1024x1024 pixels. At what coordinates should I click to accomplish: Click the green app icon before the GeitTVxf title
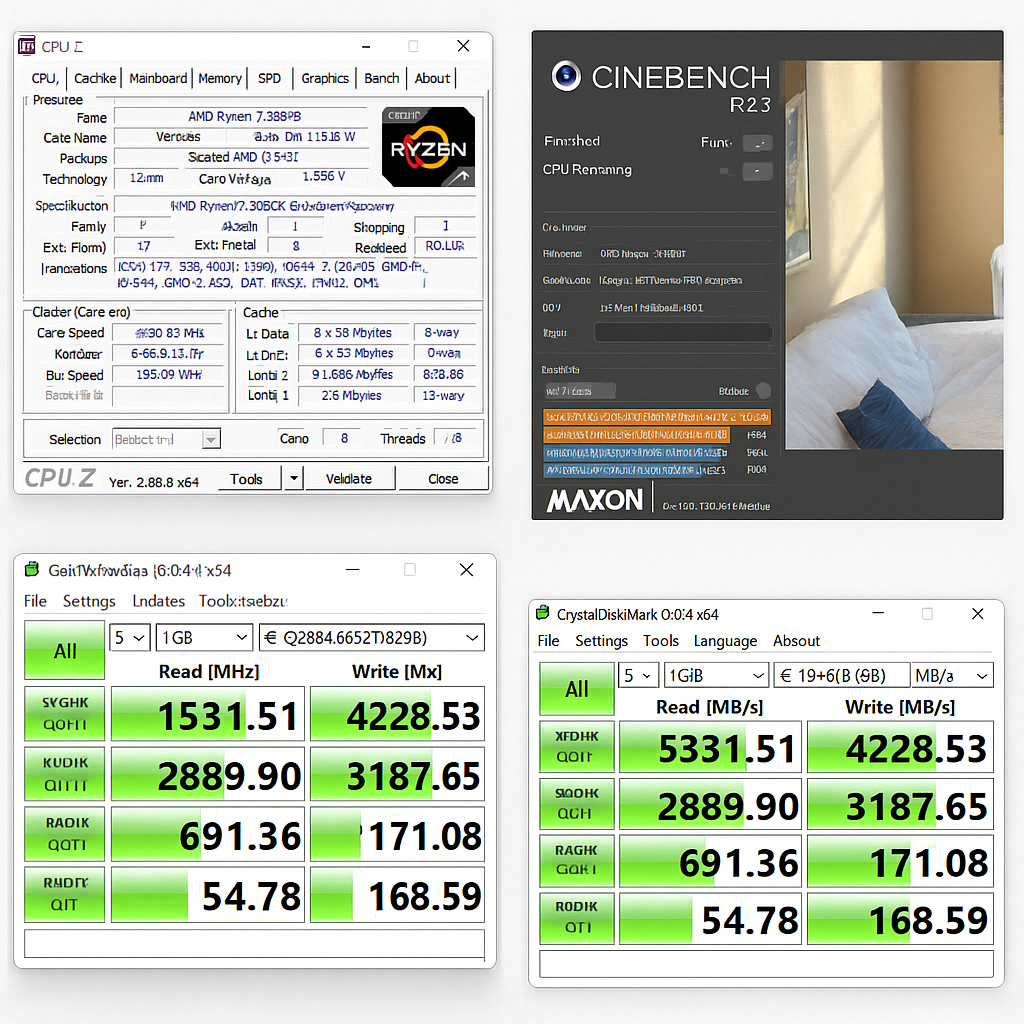click(32, 569)
